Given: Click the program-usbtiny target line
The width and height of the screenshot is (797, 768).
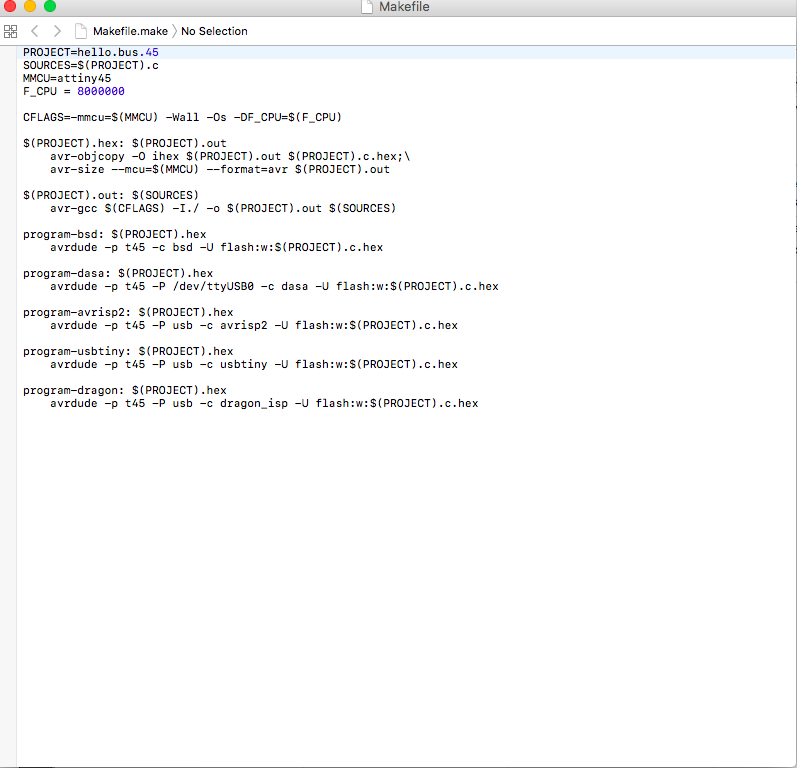Looking at the screenshot, I should tap(128, 352).
